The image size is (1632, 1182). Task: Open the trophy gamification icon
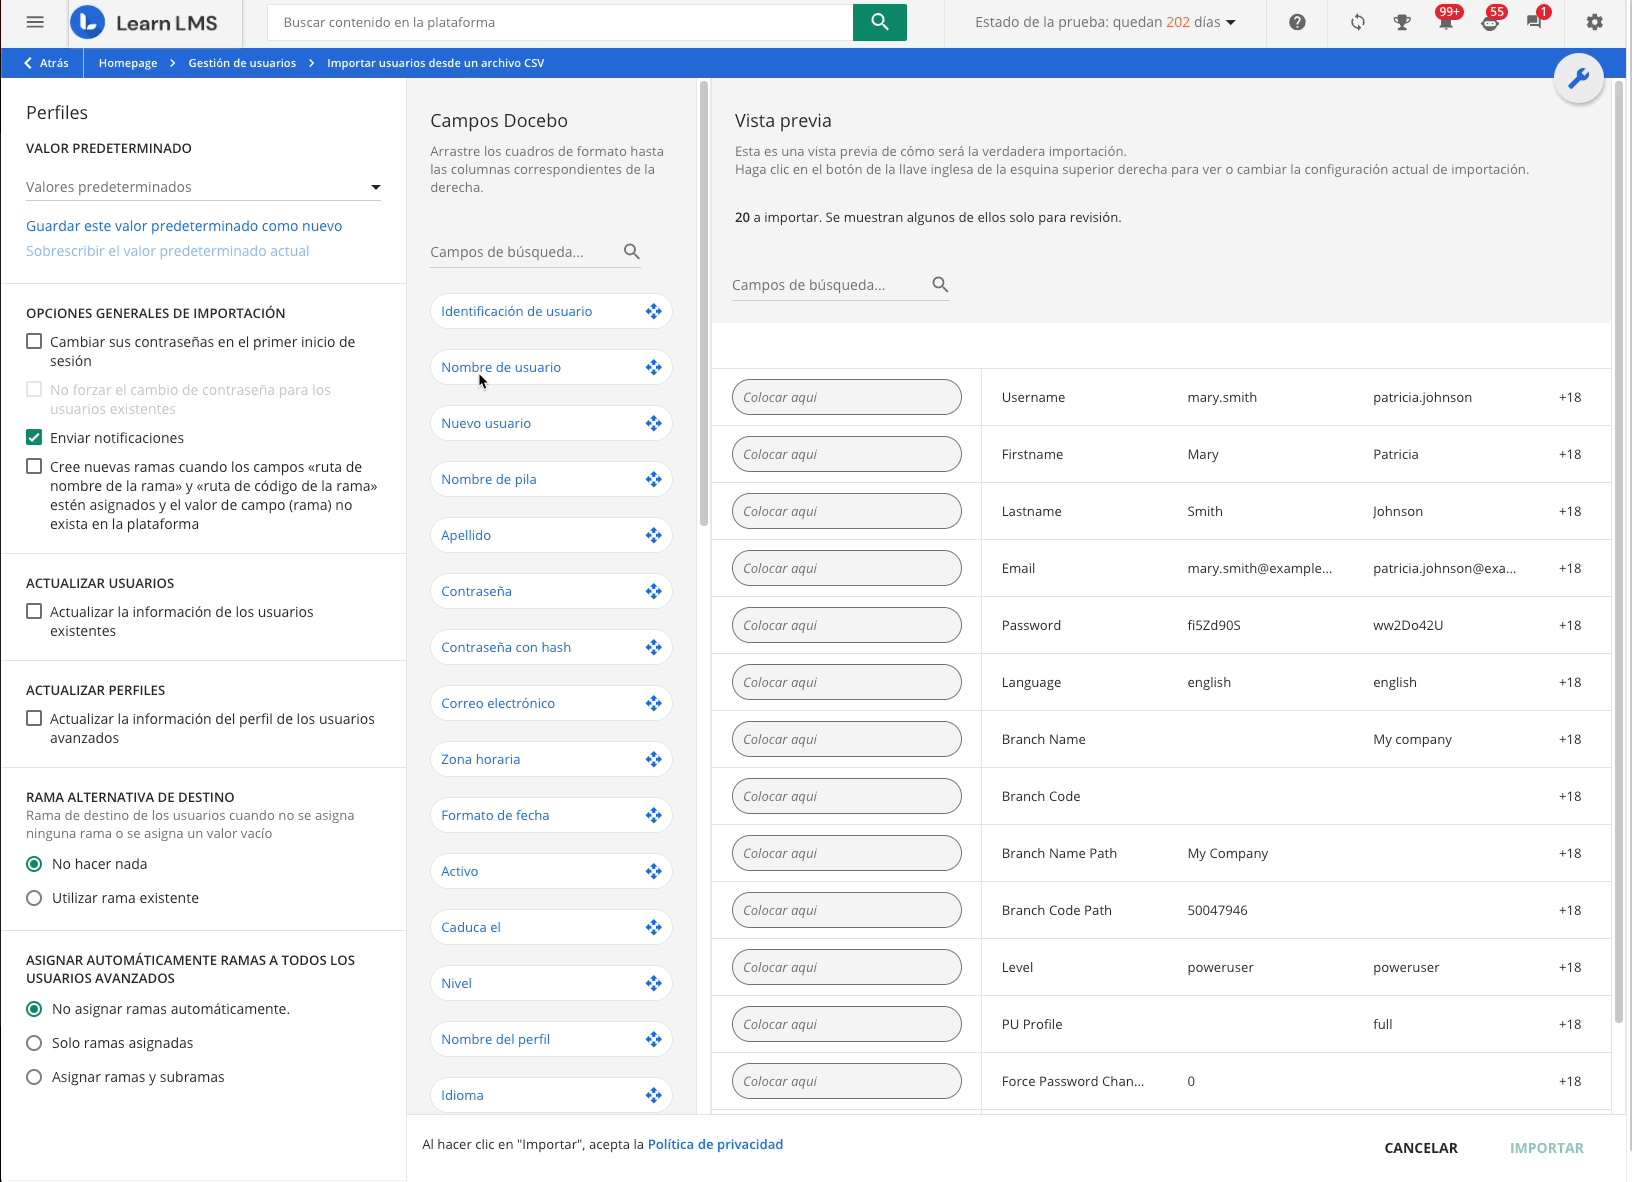(1402, 22)
